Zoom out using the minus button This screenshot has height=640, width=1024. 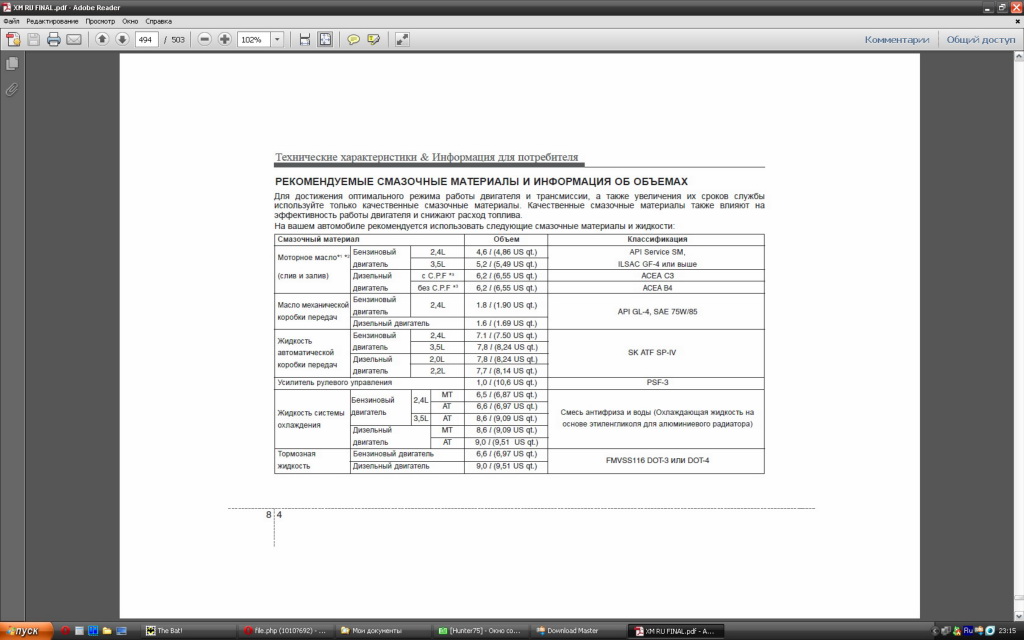click(205, 39)
